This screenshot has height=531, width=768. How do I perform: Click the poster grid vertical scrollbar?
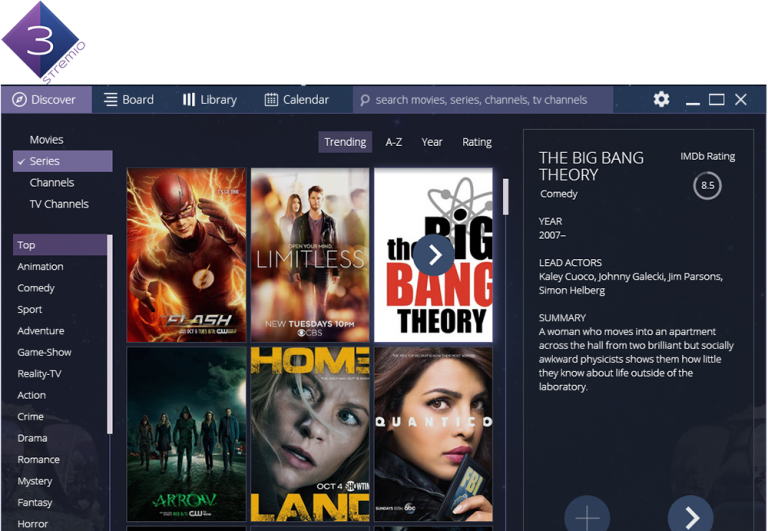click(505, 197)
